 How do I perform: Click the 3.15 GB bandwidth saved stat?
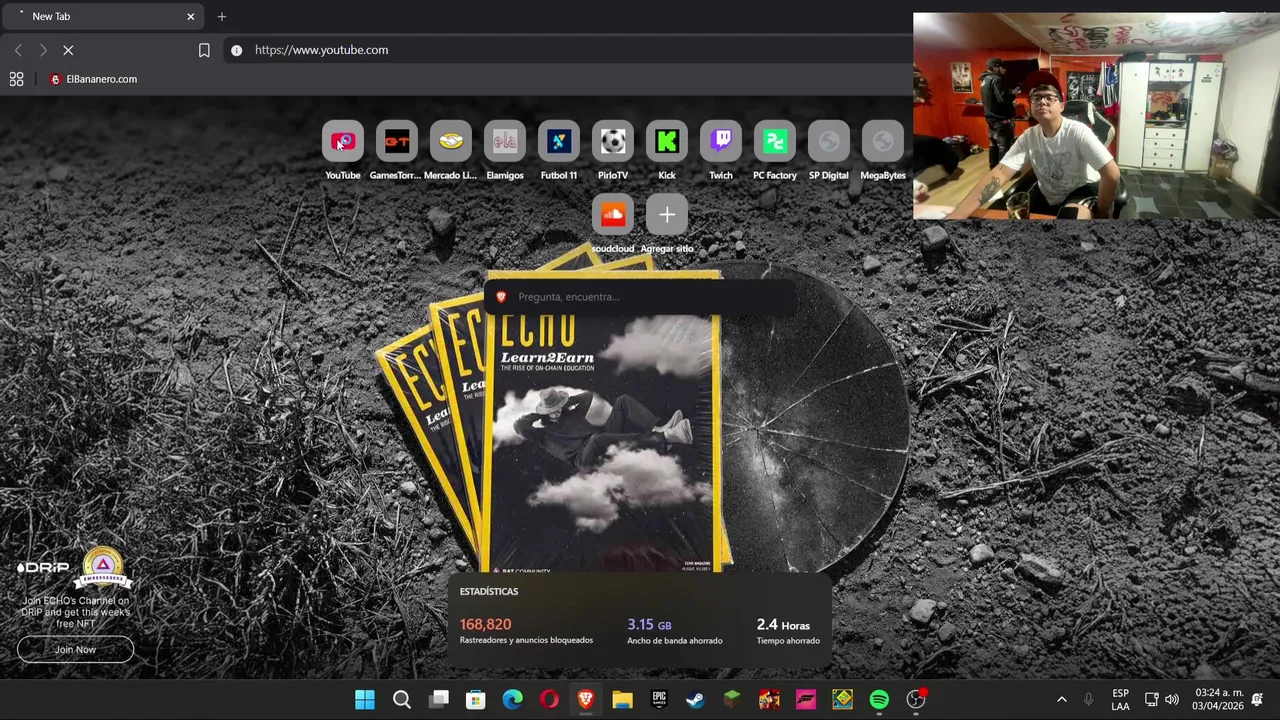pos(674,631)
